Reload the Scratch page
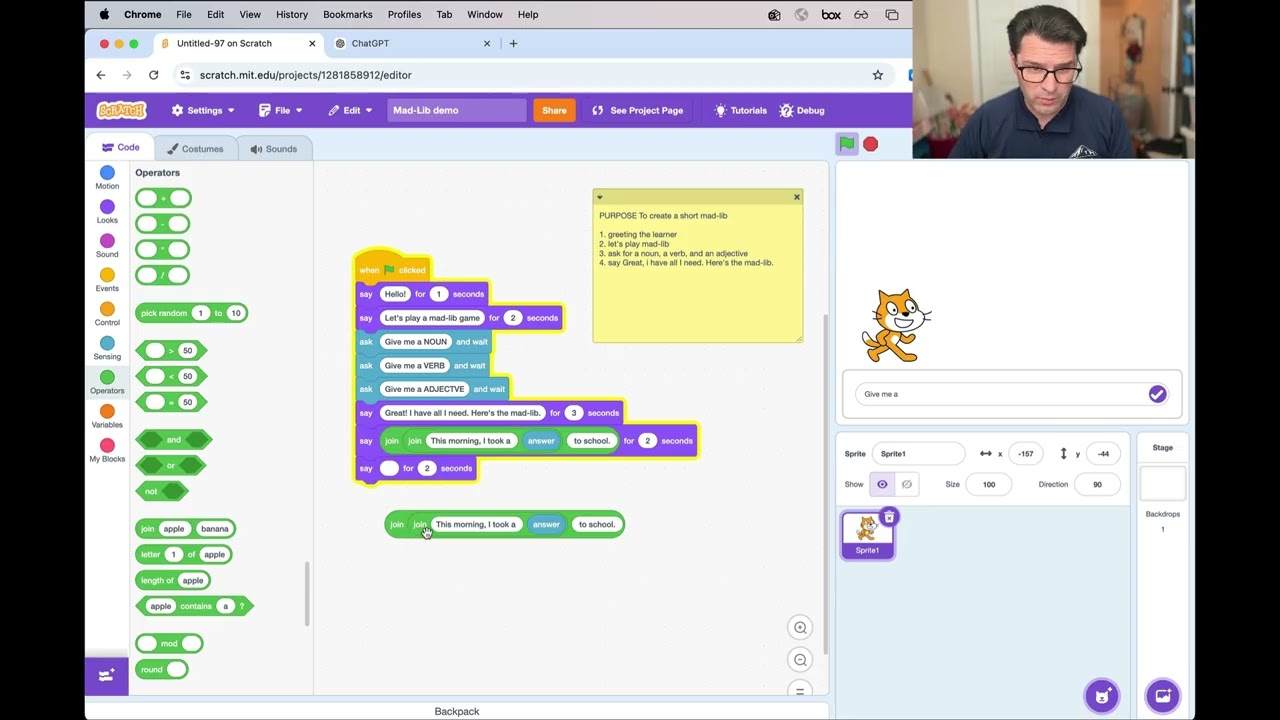This screenshot has width=1280, height=720. pos(153,75)
